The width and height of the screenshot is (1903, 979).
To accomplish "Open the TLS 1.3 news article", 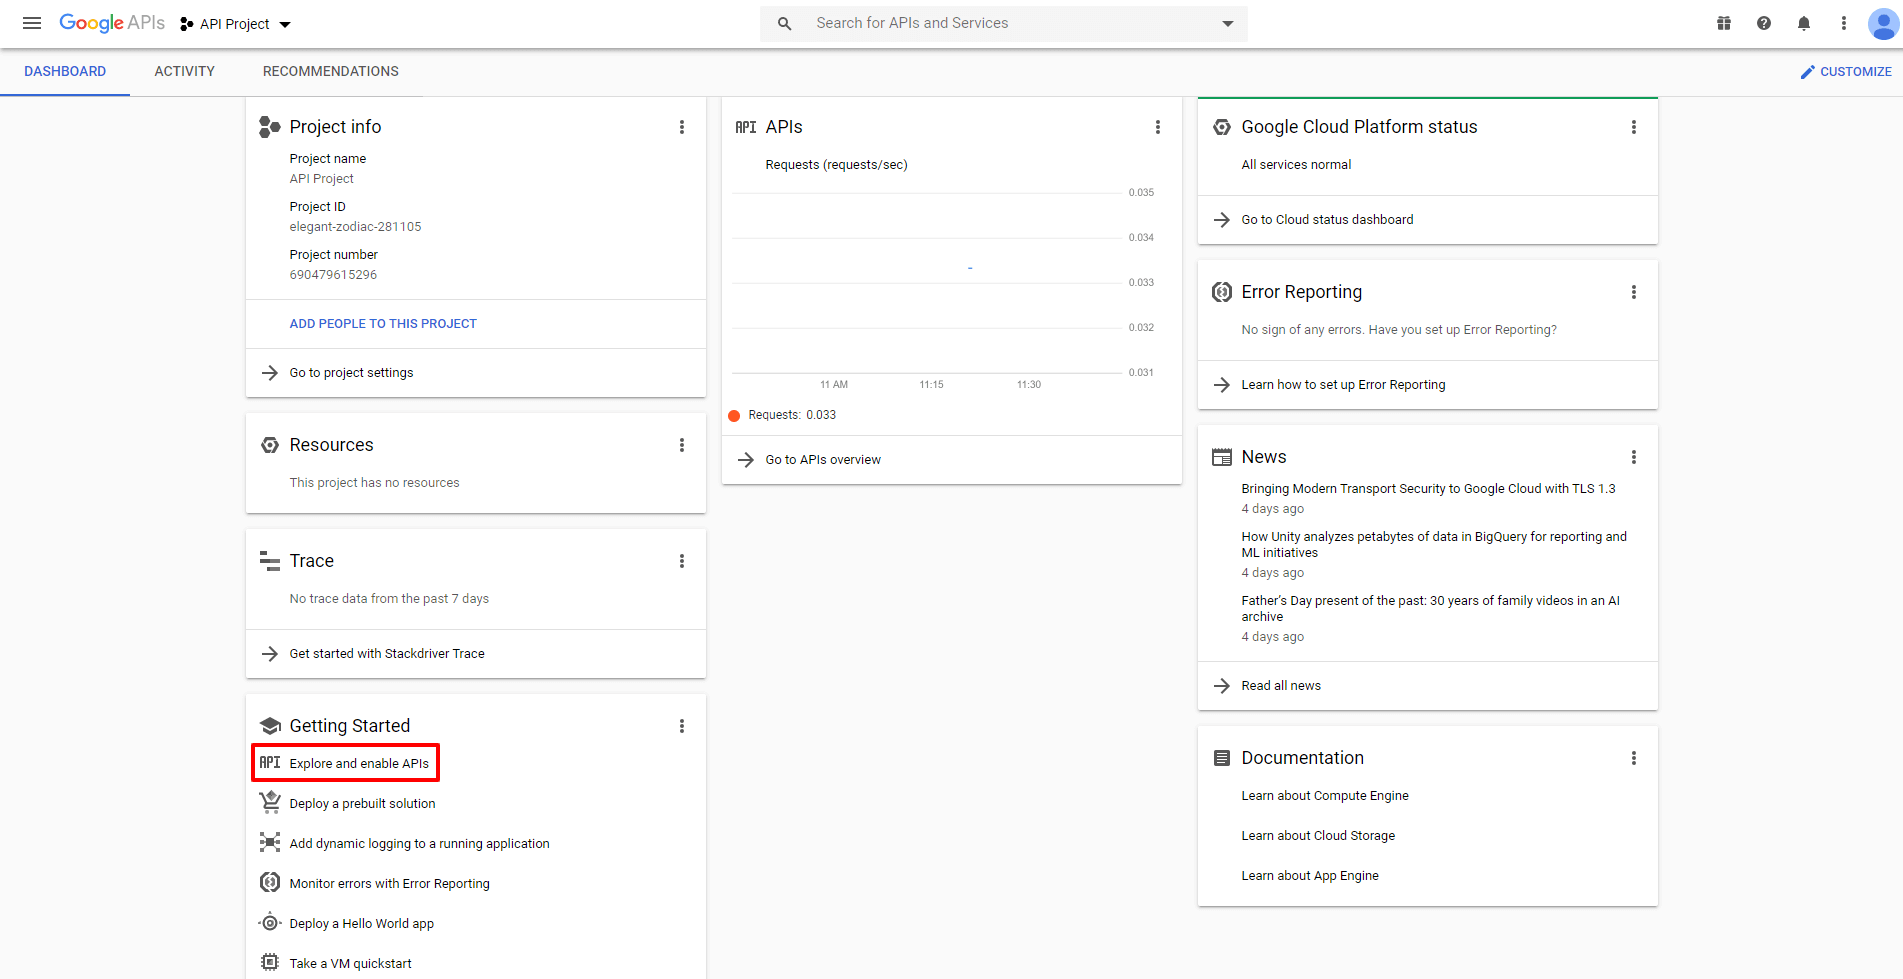I will pyautogui.click(x=1428, y=489).
